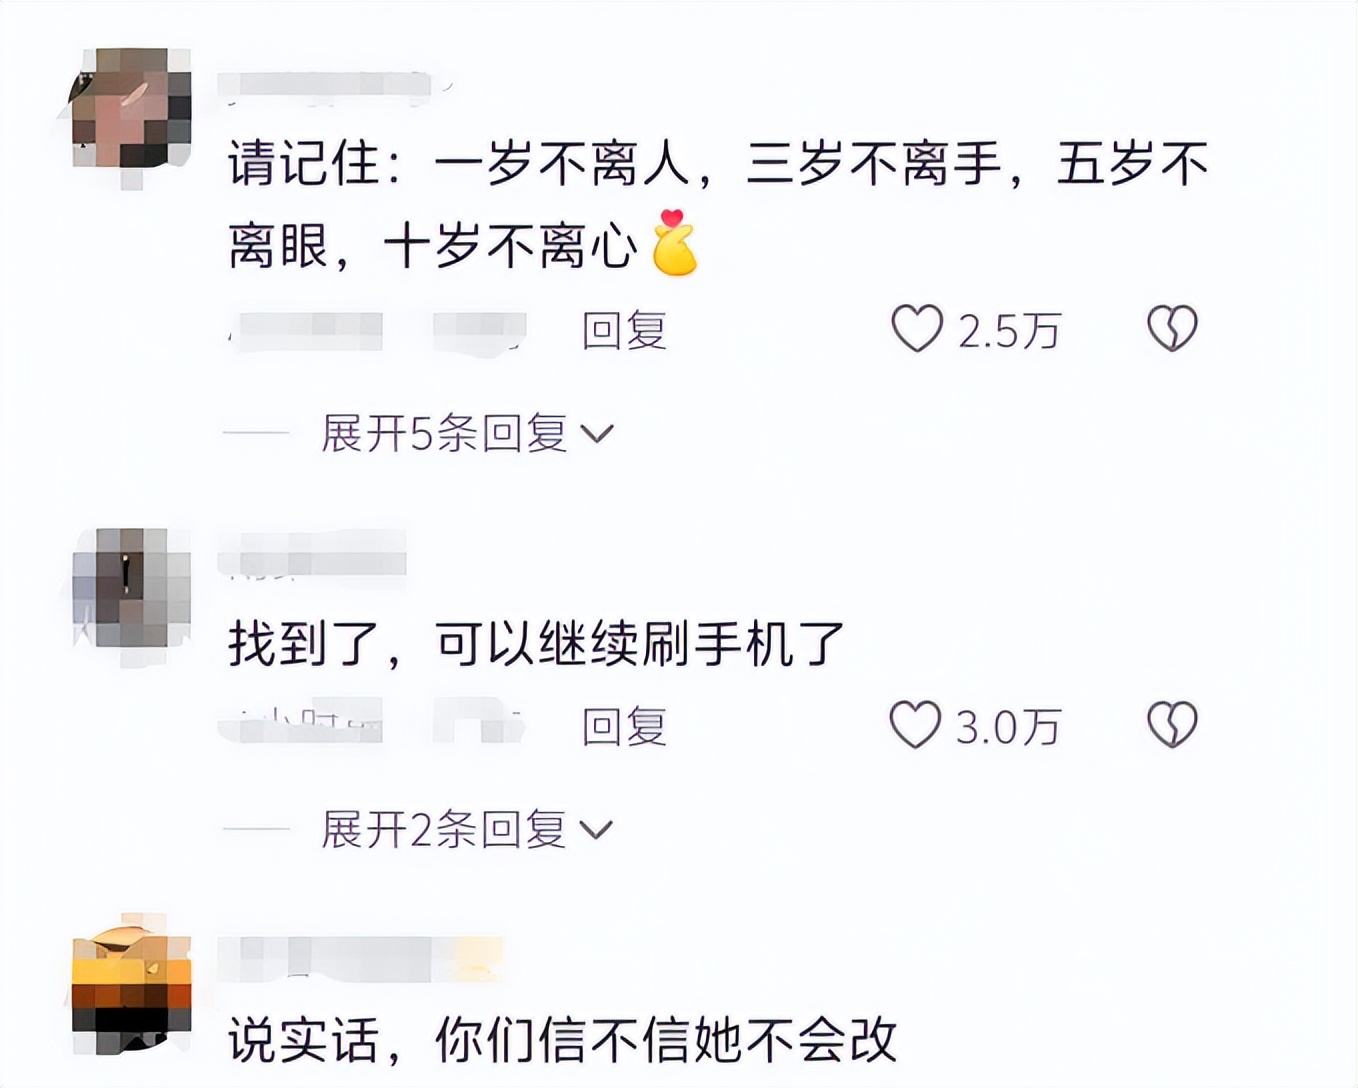1358x1088 pixels.
Task: Like the comment with 3.0万 likes
Action: pyautogui.click(x=916, y=725)
